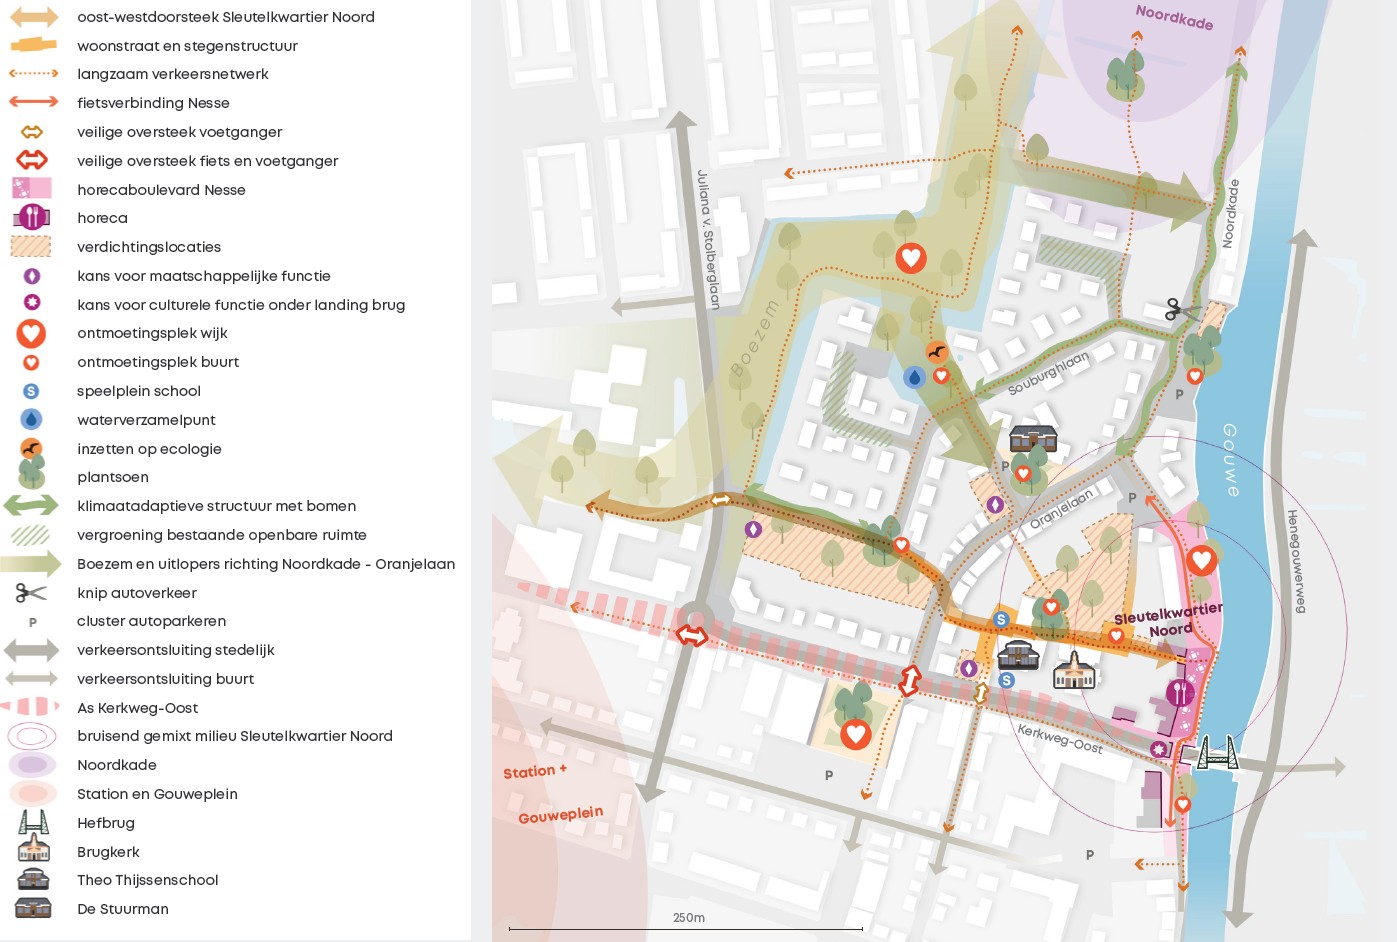This screenshot has width=1397, height=942.
Task: Click the waterverzamelpunt water drop legend icon
Action: [31, 420]
